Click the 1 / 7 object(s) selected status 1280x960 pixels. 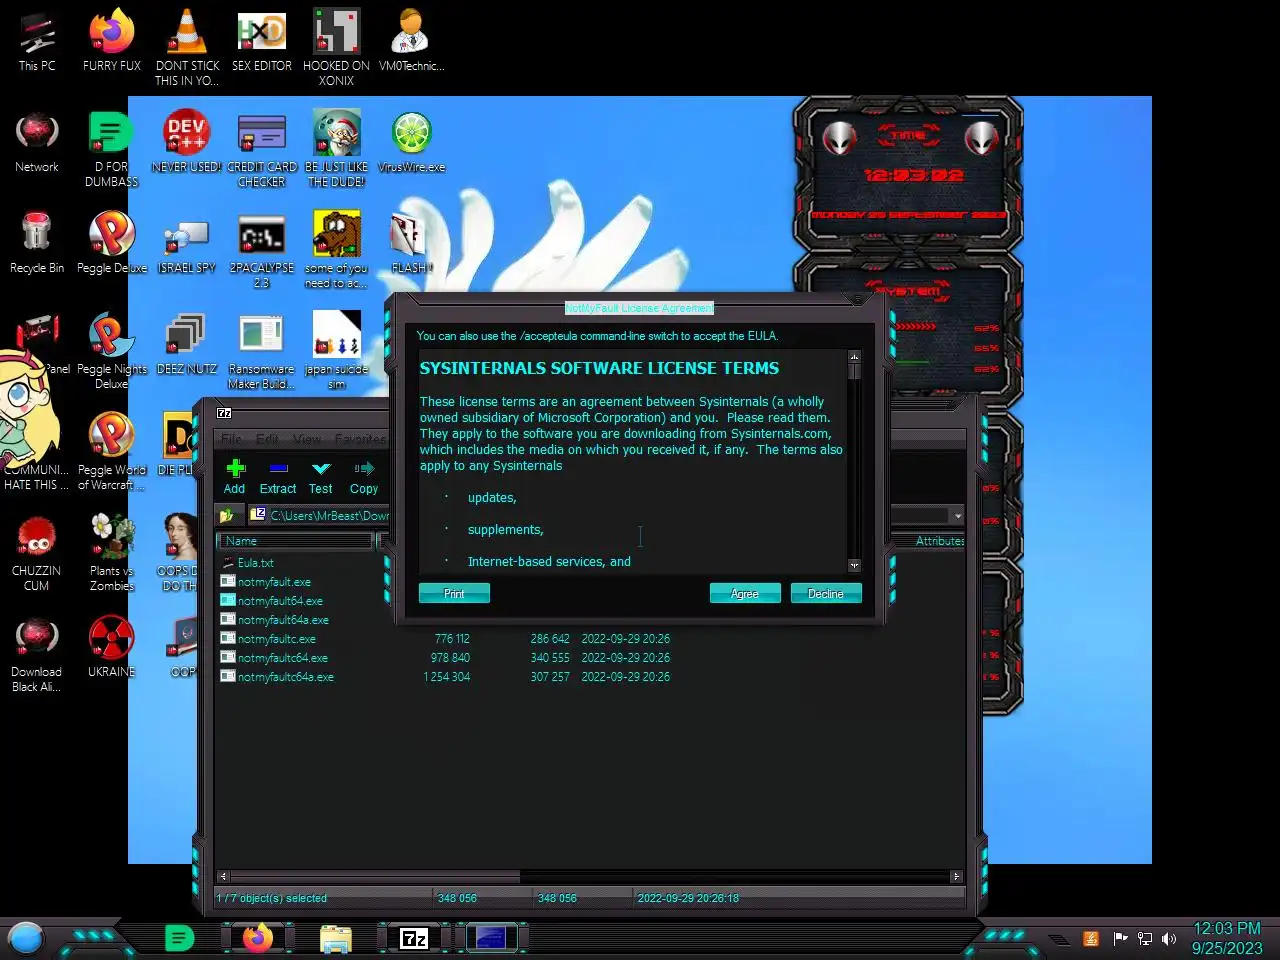coord(272,898)
